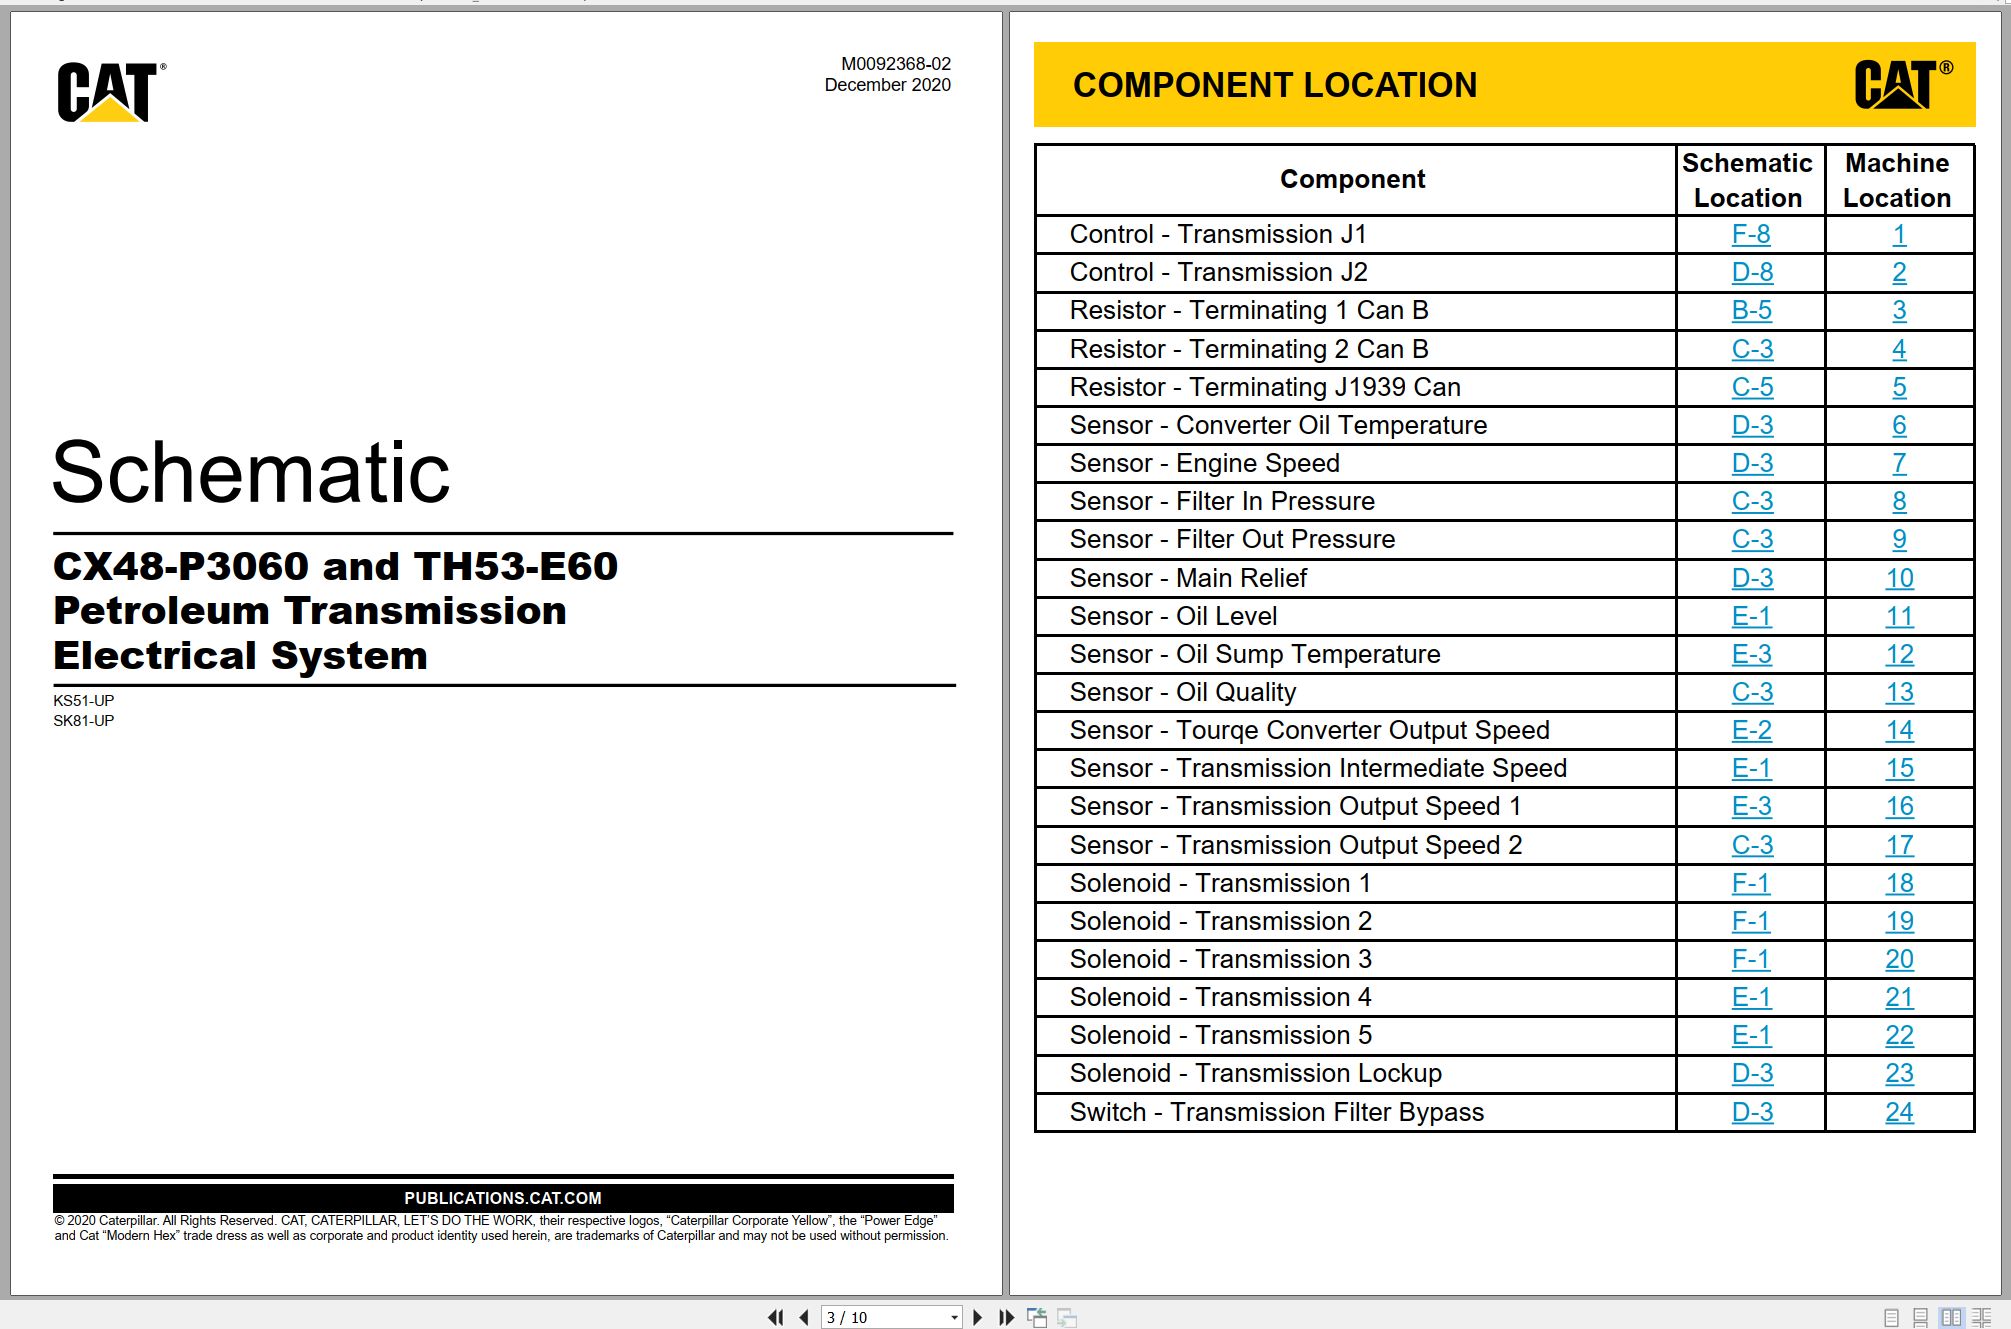Open machine location 13 link
The image size is (2011, 1329).
coord(1899,692)
